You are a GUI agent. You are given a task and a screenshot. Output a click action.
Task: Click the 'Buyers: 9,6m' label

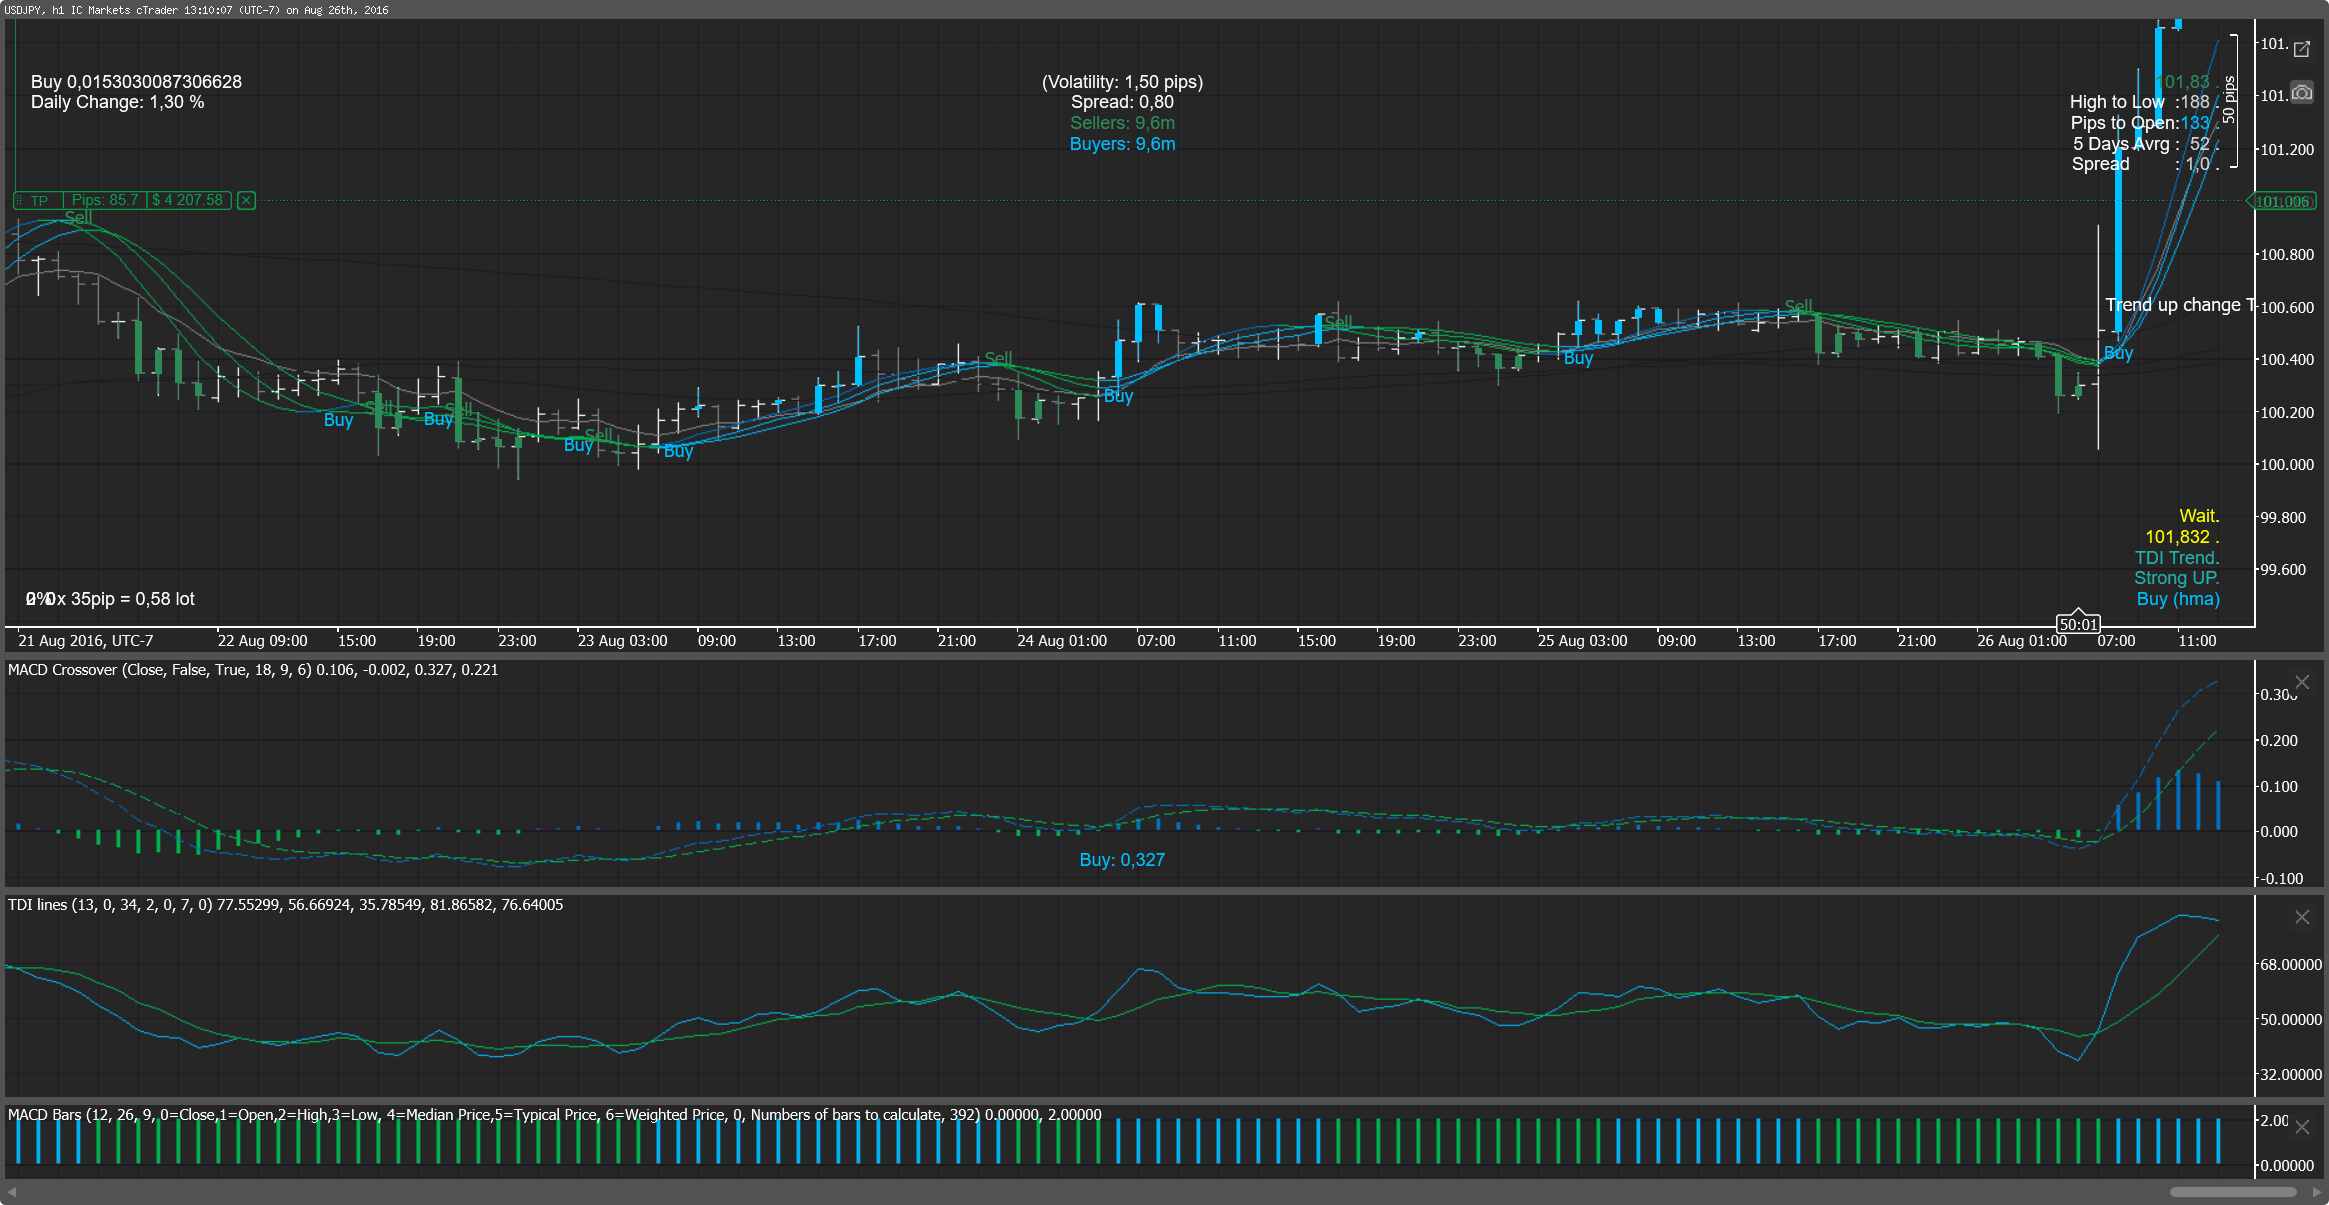click(x=1122, y=144)
